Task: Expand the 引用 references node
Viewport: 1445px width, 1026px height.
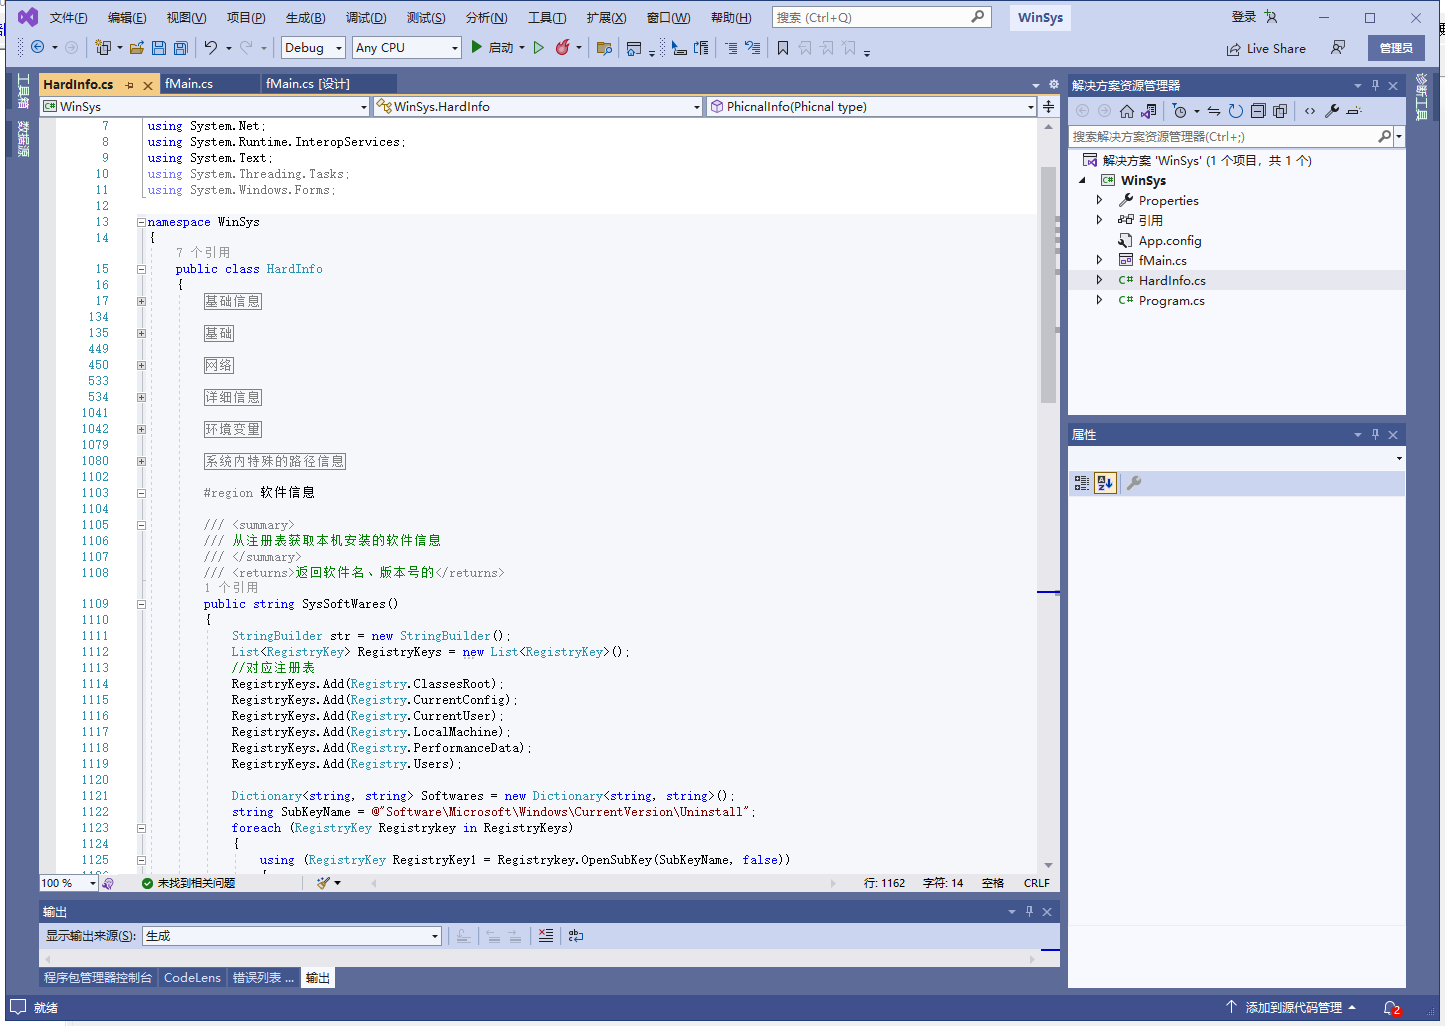Action: (1099, 220)
